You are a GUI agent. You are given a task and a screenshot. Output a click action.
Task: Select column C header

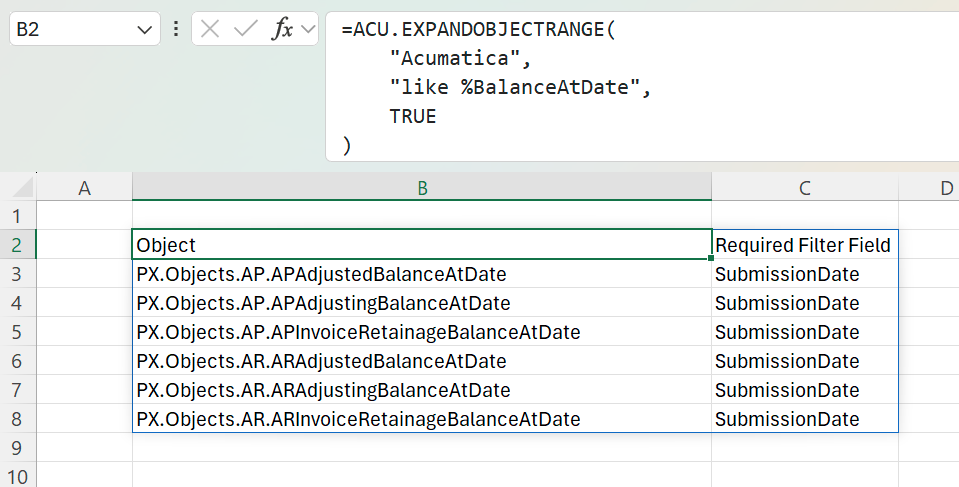[805, 187]
